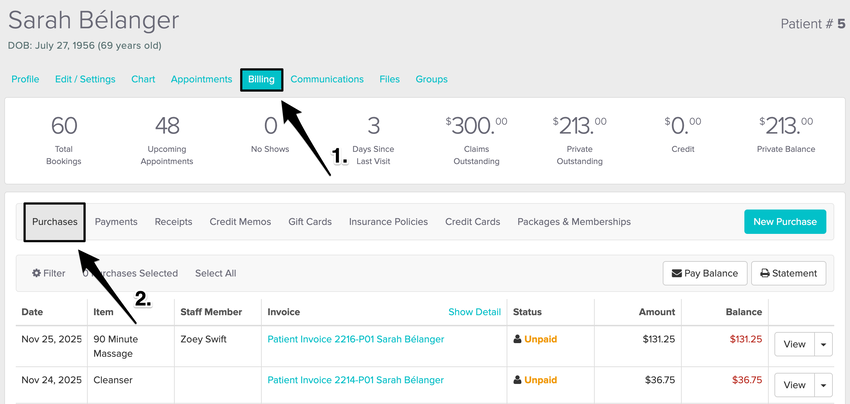The height and width of the screenshot is (404, 850).
Task: Switch to the Chart tab
Action: tap(143, 79)
